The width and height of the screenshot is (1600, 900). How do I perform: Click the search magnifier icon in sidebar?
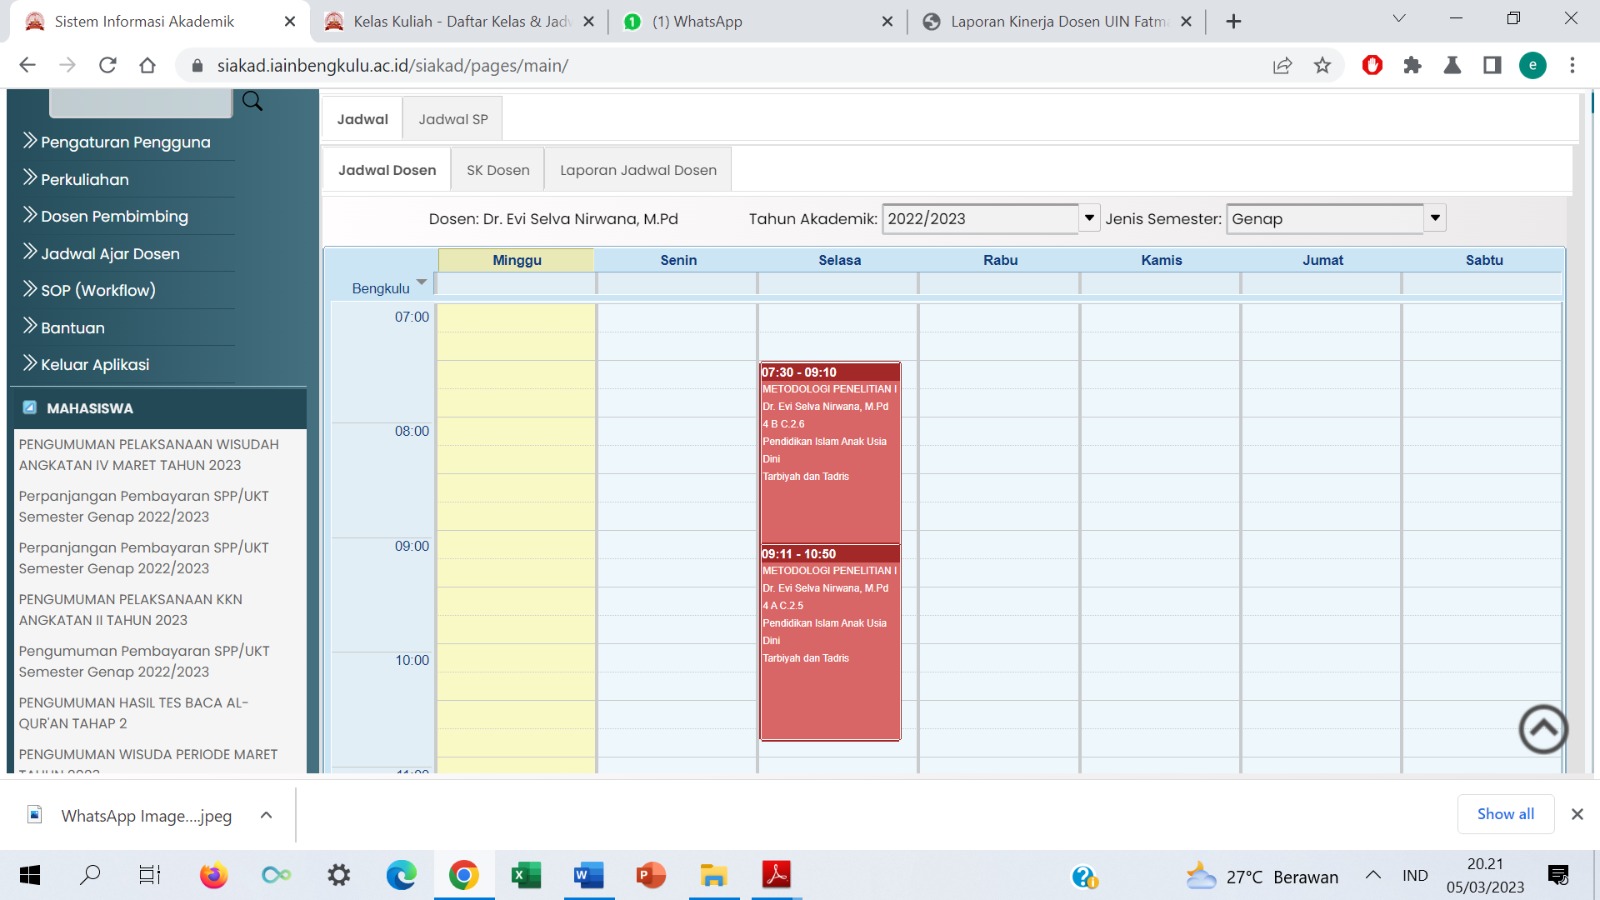(252, 101)
